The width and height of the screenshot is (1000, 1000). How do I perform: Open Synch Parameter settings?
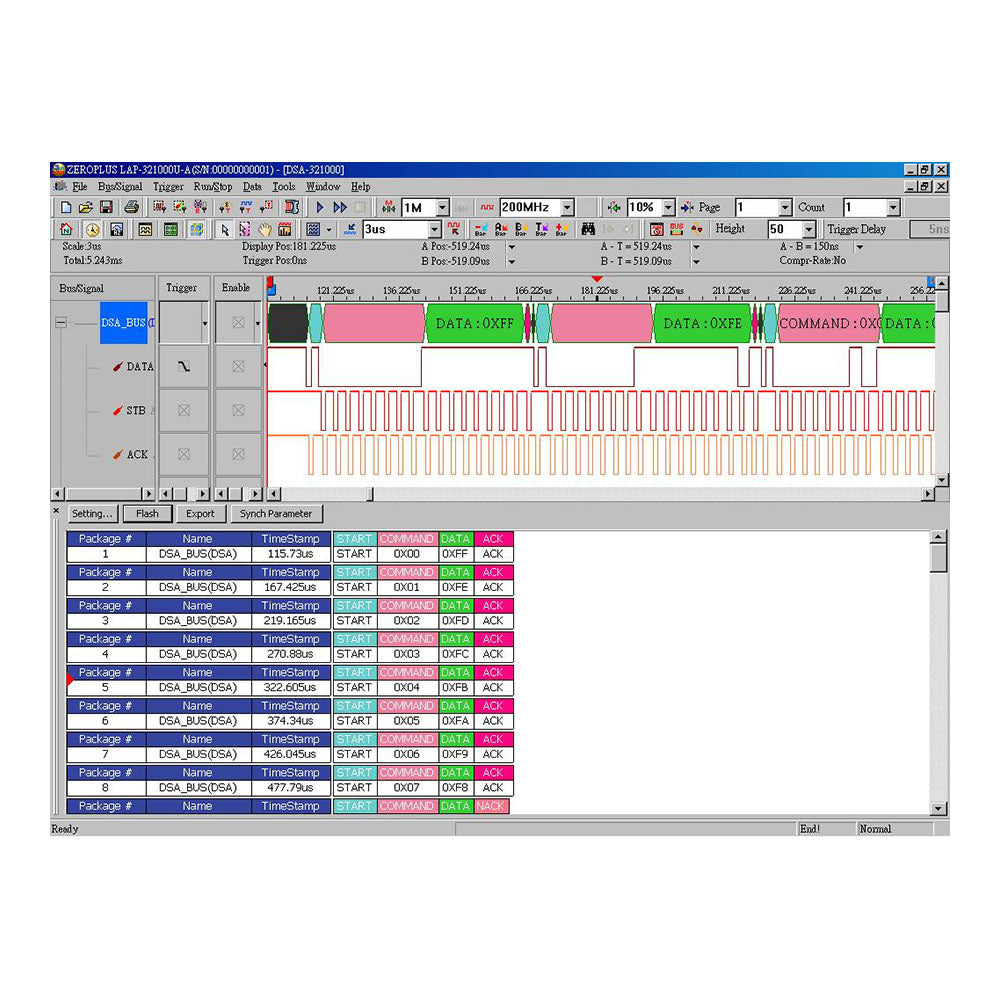pos(277,513)
